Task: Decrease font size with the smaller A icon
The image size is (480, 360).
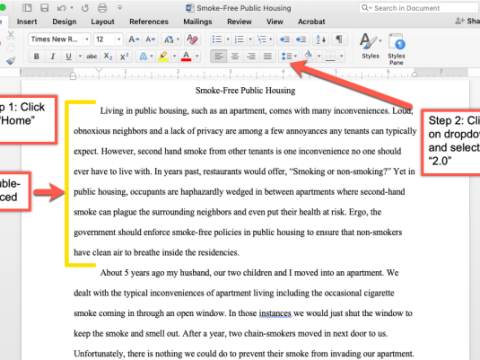Action: point(150,40)
